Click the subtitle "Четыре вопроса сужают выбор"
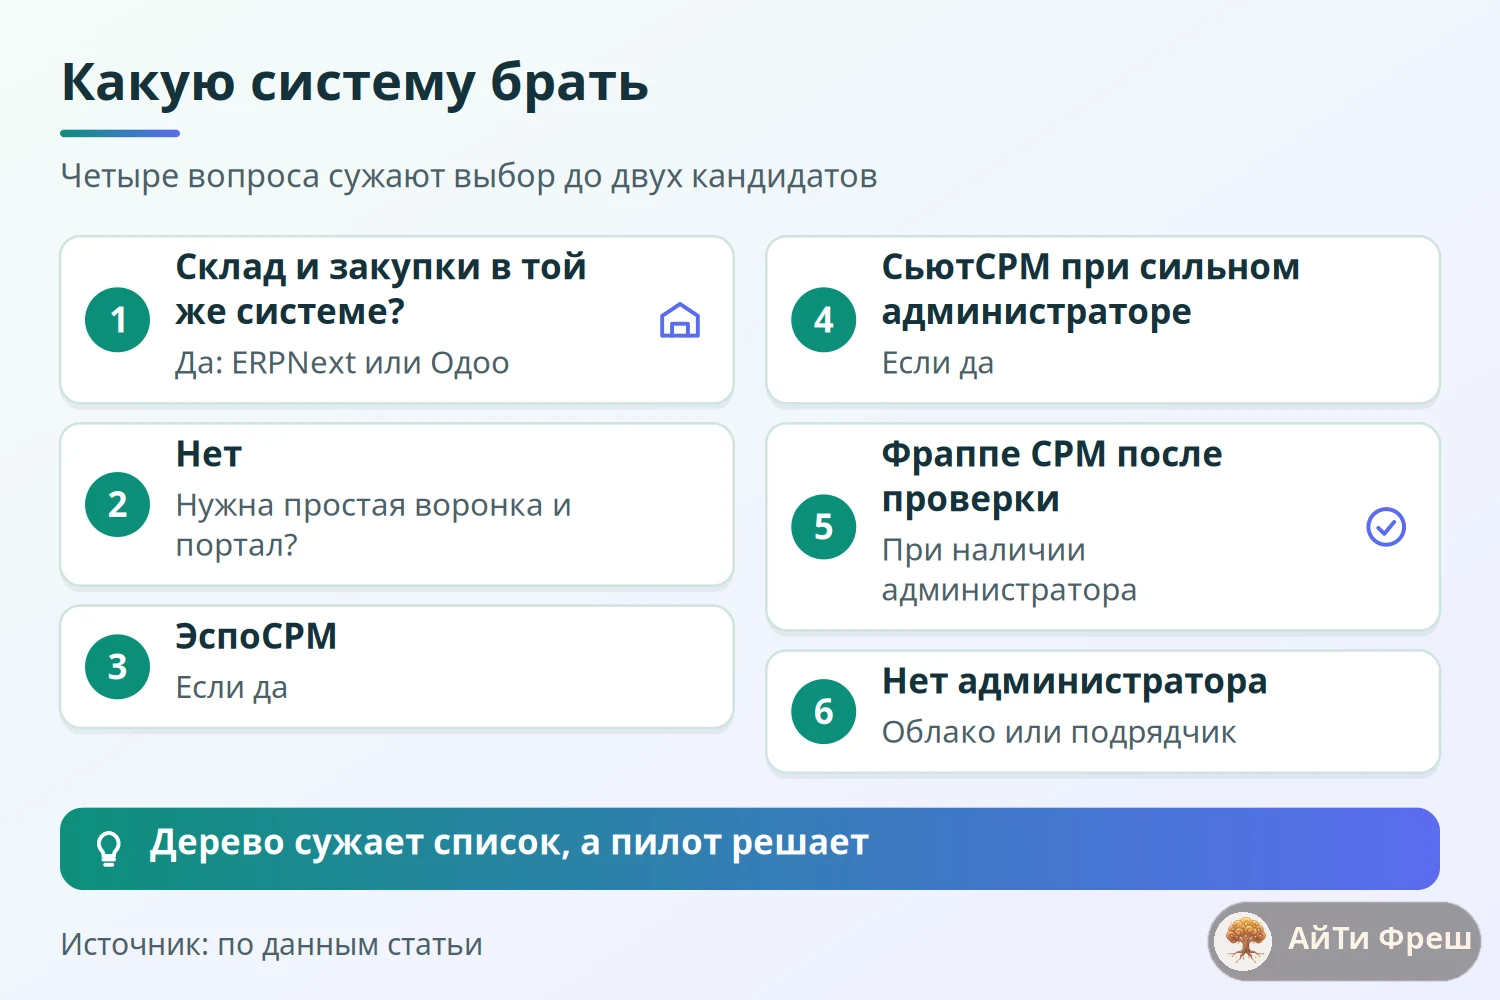Image resolution: width=1500 pixels, height=1000 pixels. (x=469, y=176)
